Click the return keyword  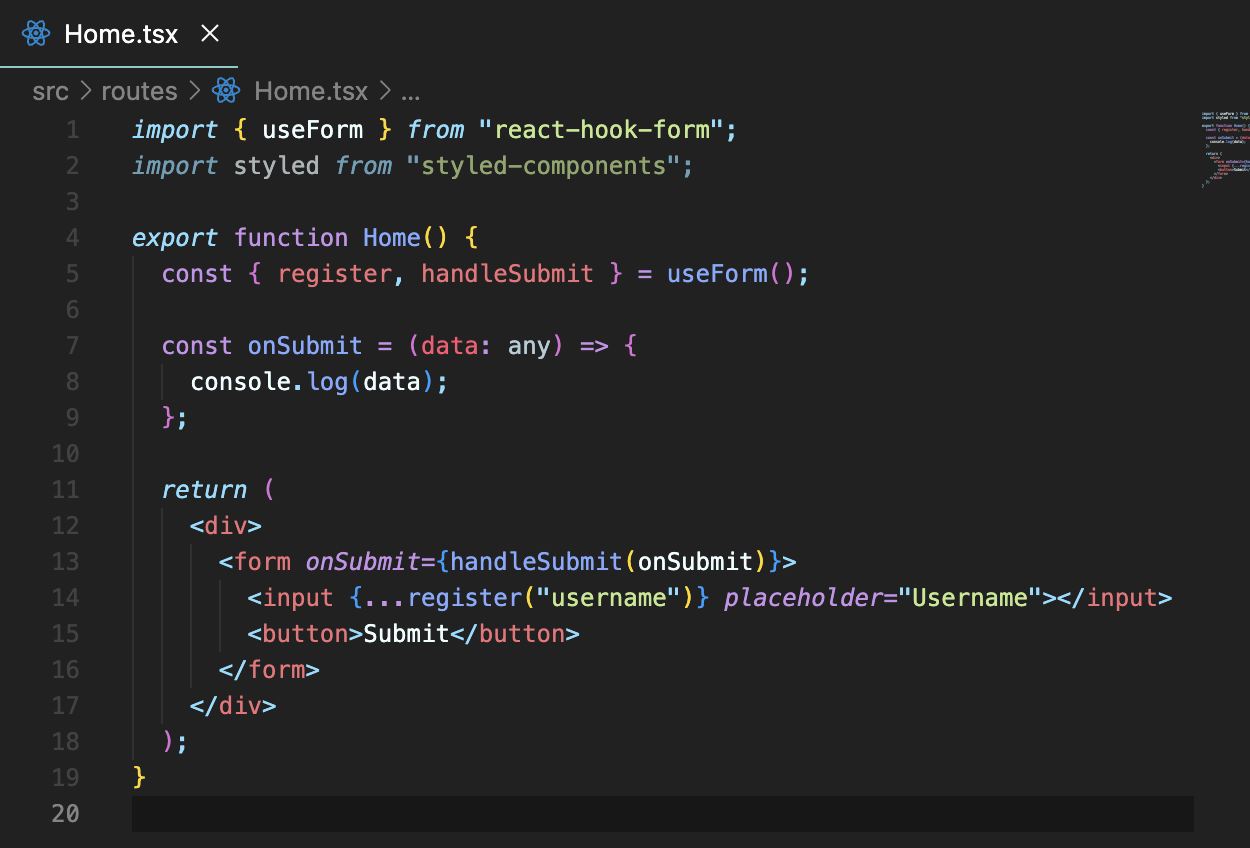pyautogui.click(x=204, y=490)
